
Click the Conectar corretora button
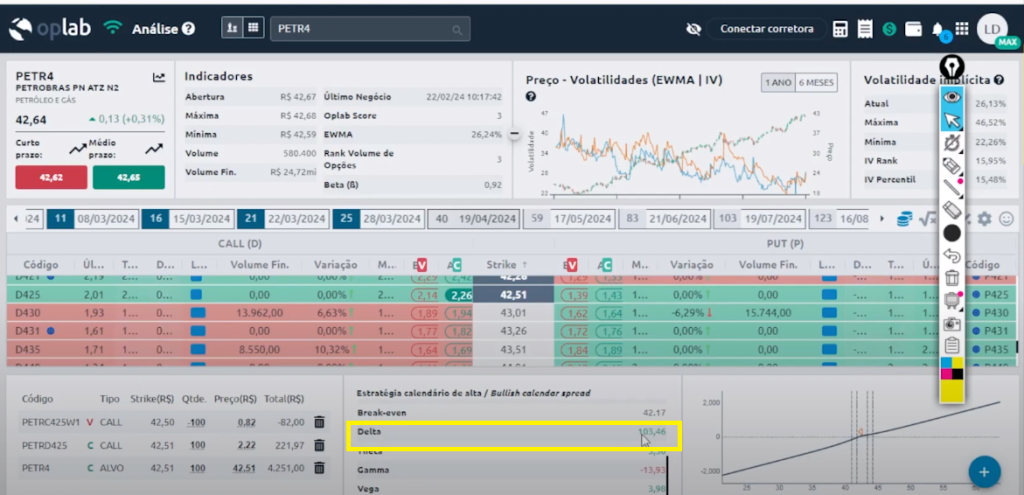point(767,29)
